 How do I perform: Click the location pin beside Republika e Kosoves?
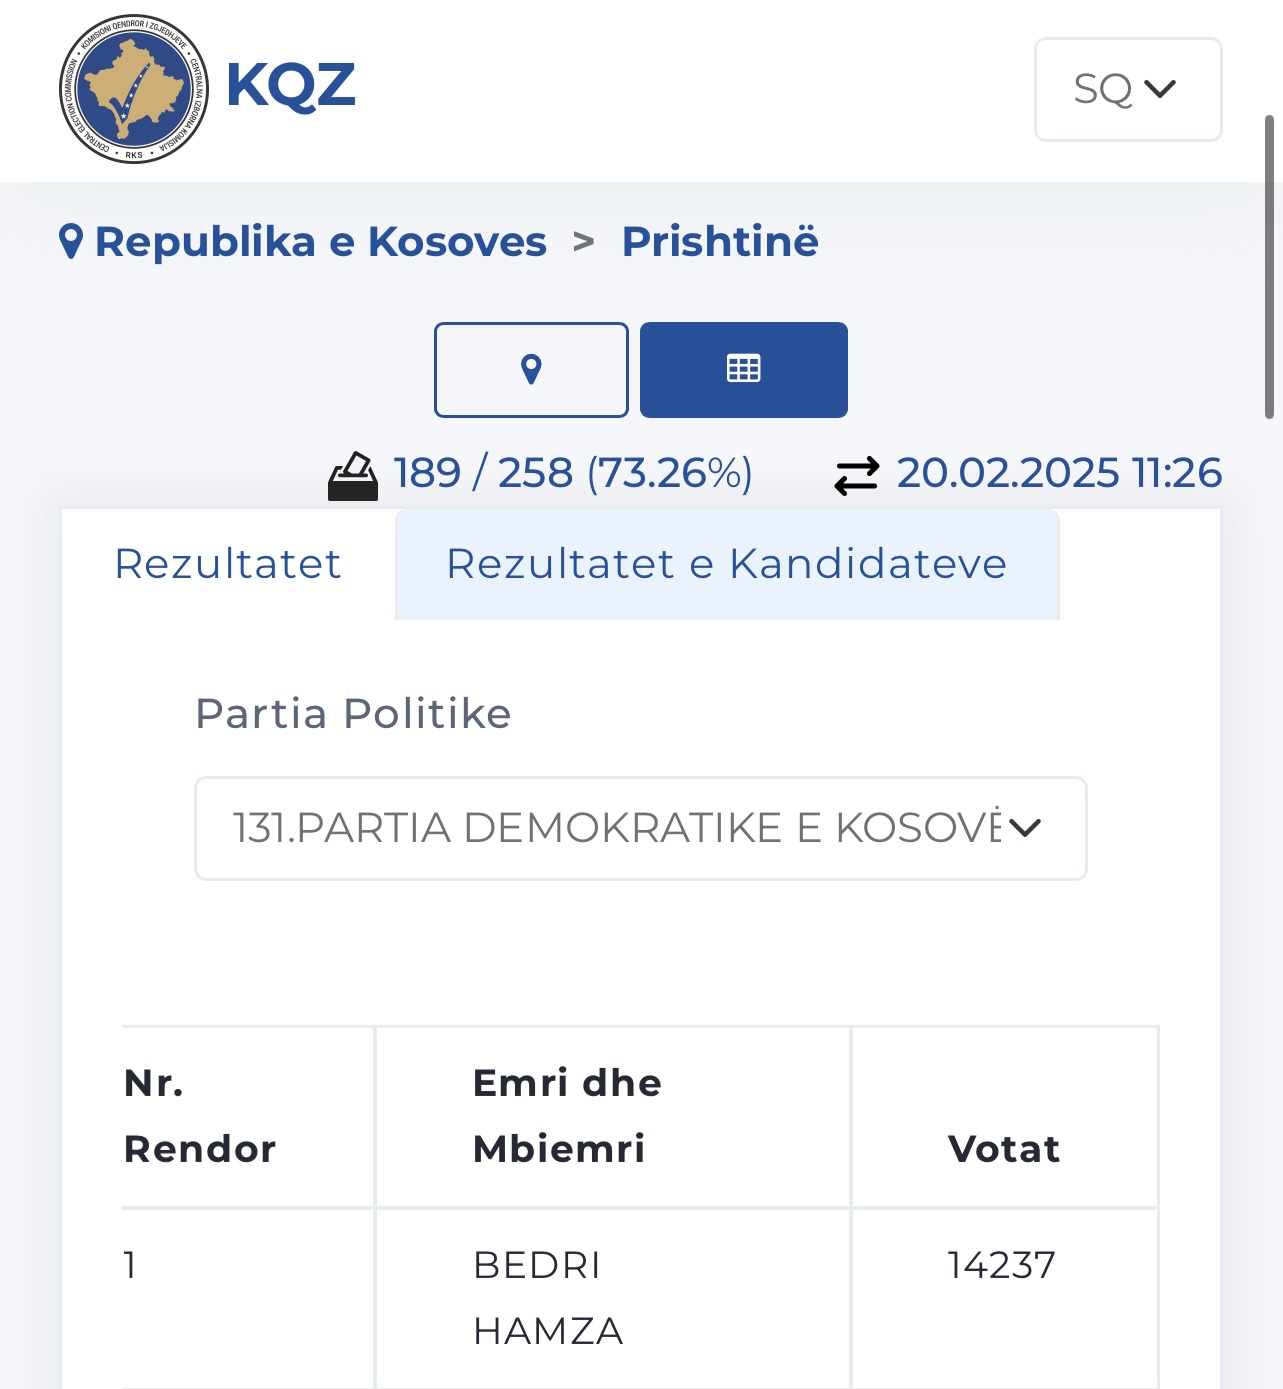tap(71, 242)
